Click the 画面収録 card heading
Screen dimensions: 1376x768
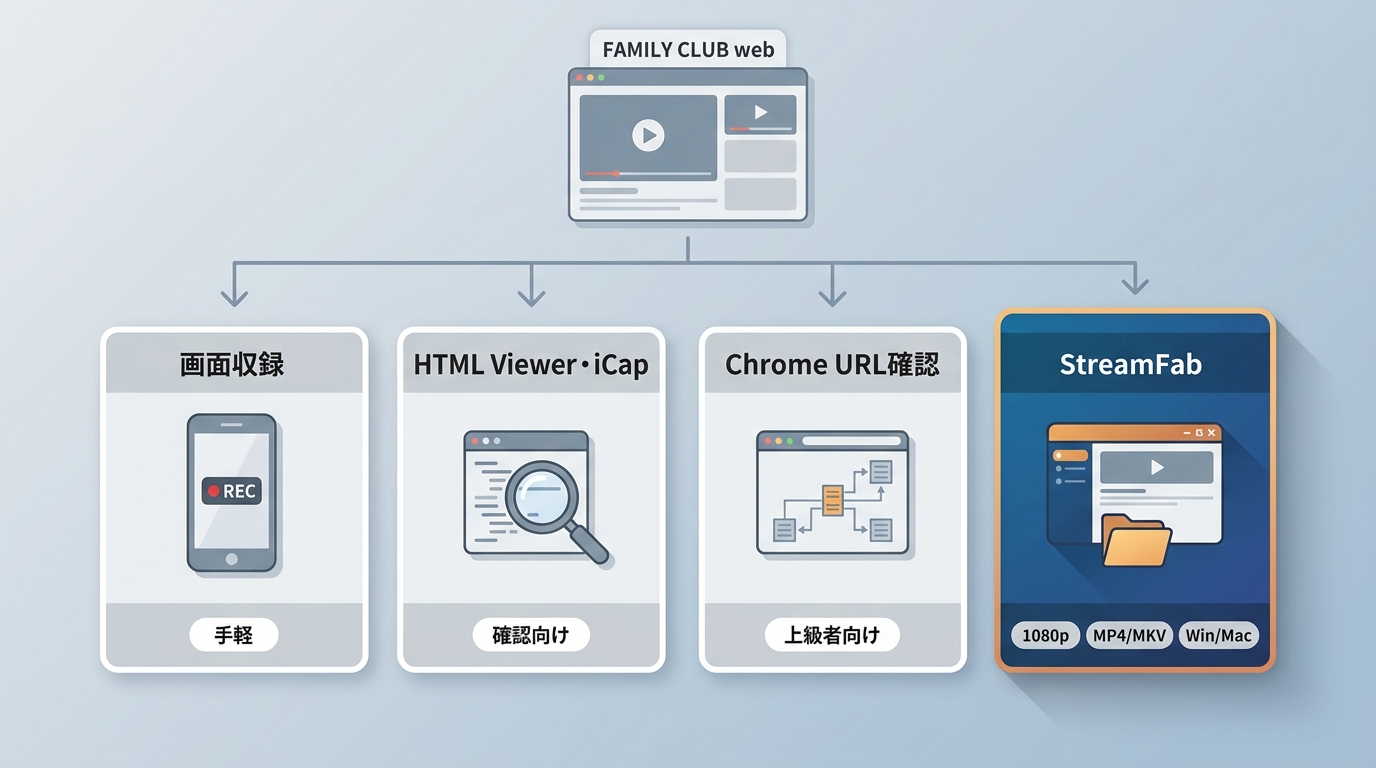pos(233,364)
